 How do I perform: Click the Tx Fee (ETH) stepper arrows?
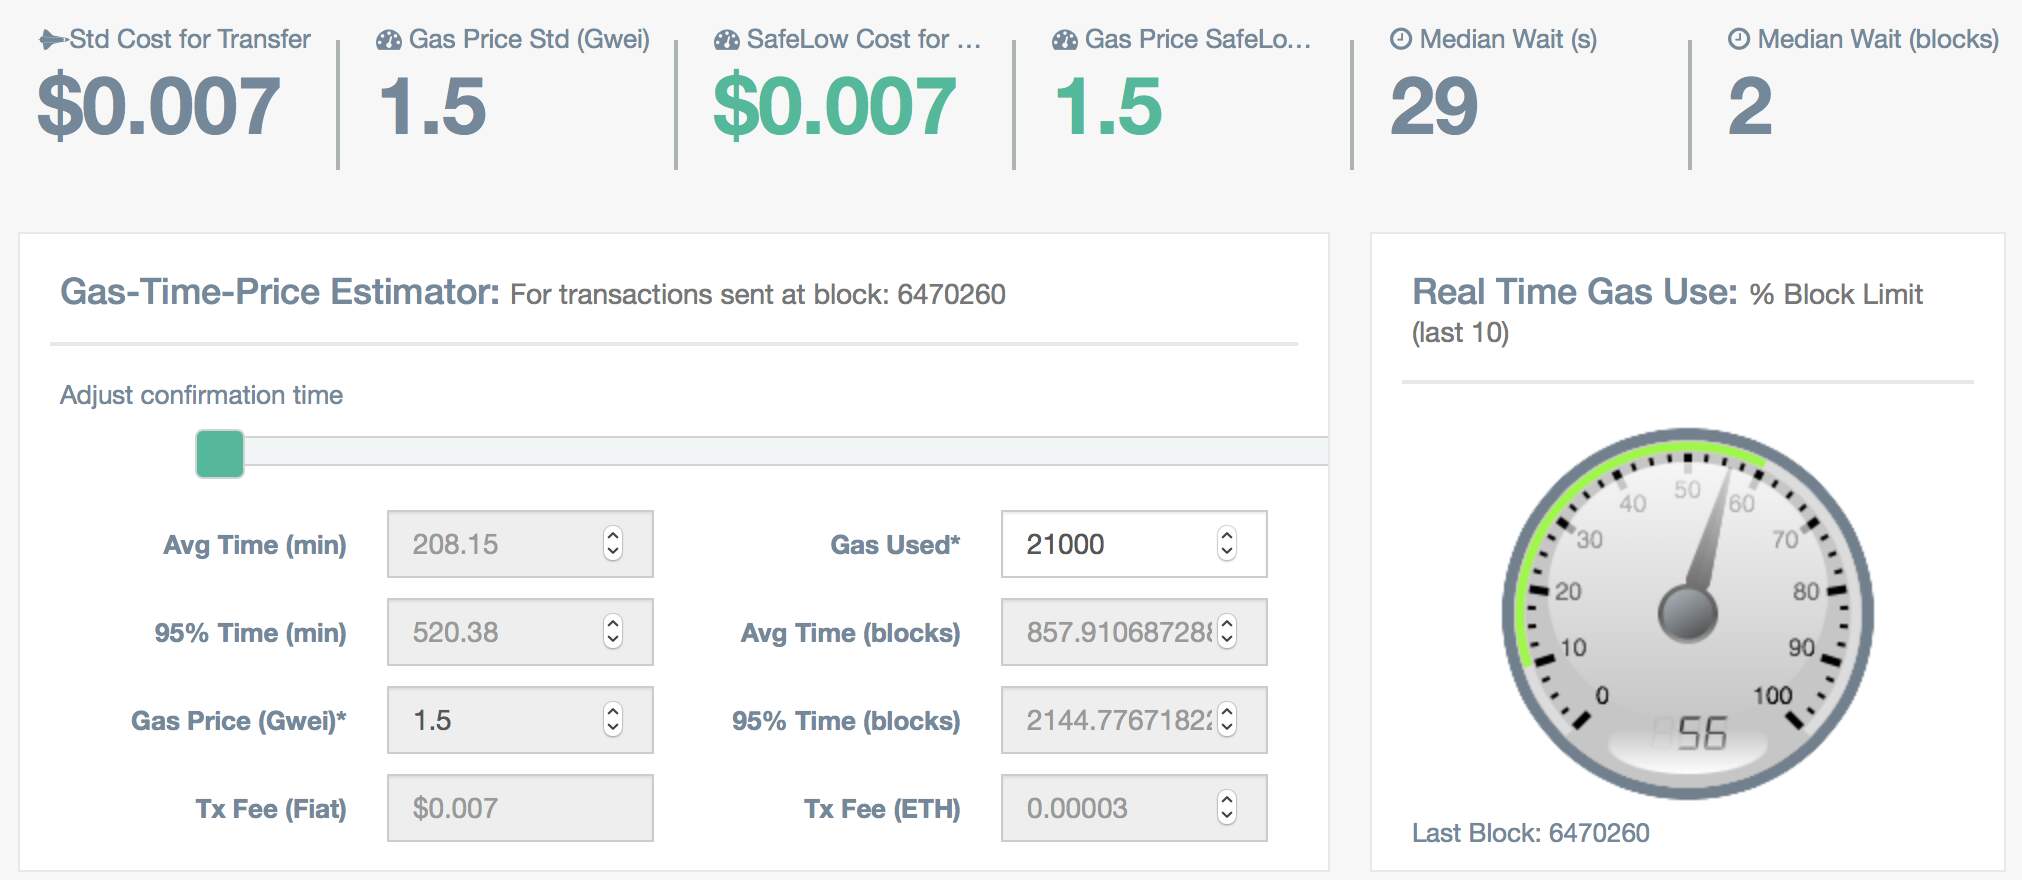pyautogui.click(x=1227, y=808)
